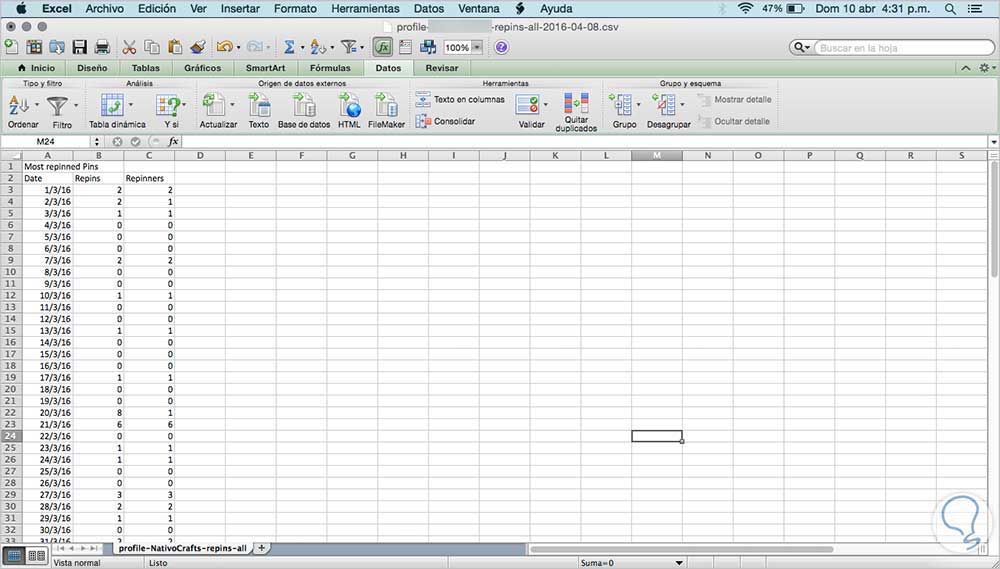The width and height of the screenshot is (1000, 569).
Task: Open the Ventana menu
Action: pyautogui.click(x=478, y=9)
